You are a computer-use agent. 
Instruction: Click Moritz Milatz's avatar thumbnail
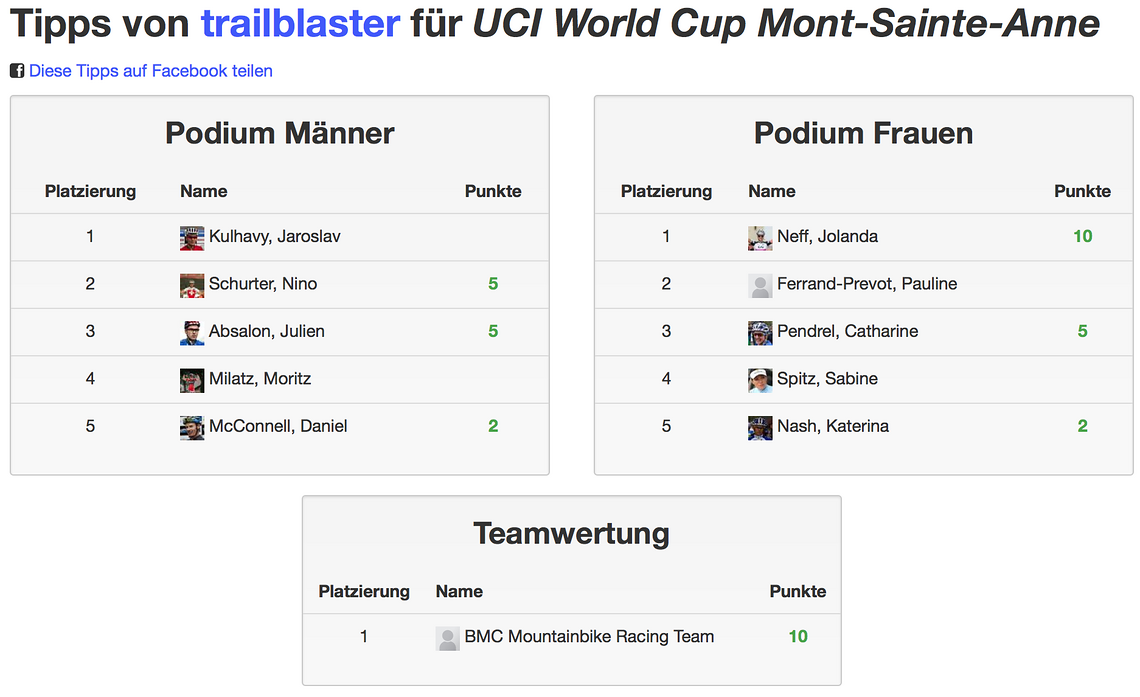click(x=192, y=380)
